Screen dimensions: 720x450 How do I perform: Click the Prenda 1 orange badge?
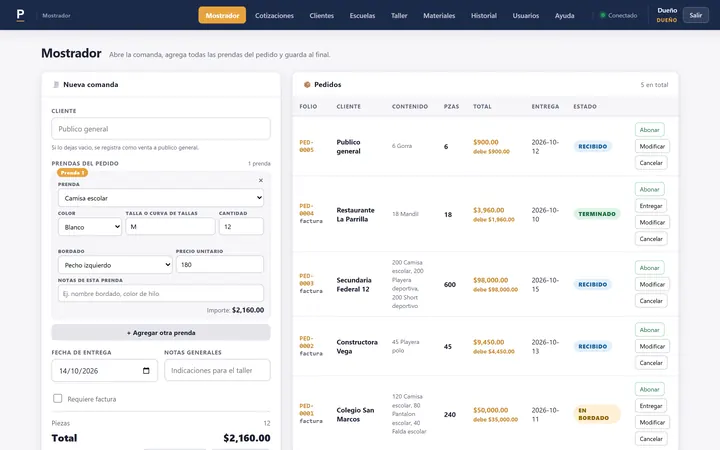point(72,173)
